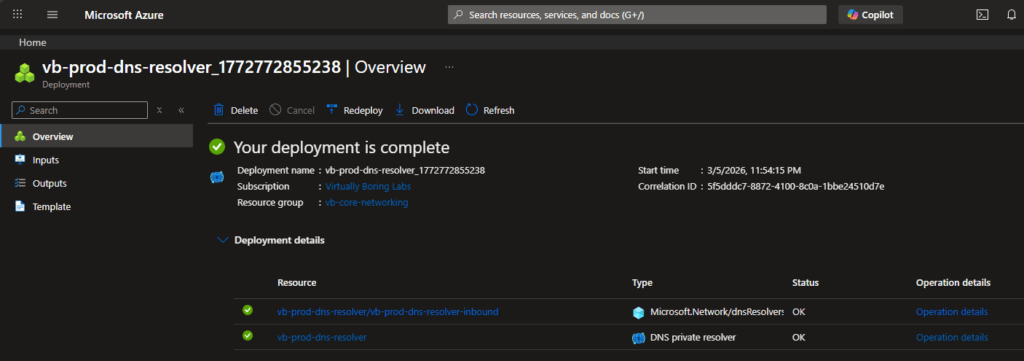Image resolution: width=1024 pixels, height=361 pixels.
Task: Open Operation details for the inbound endpoint
Action: pyautogui.click(x=952, y=312)
